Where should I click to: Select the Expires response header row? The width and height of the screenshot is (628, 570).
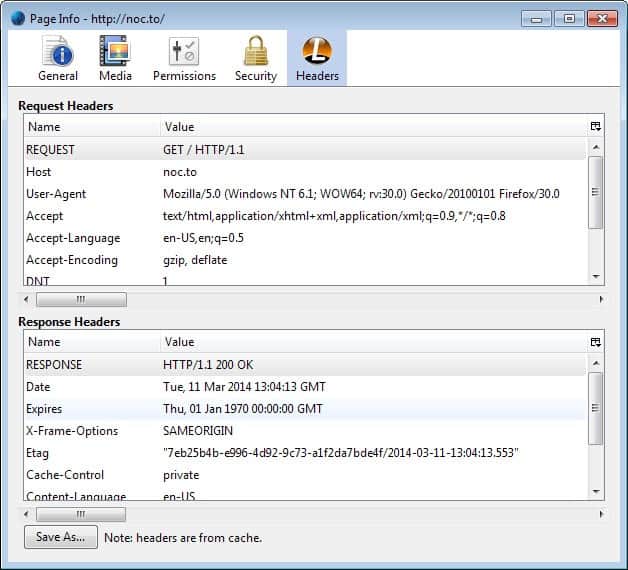[300, 409]
